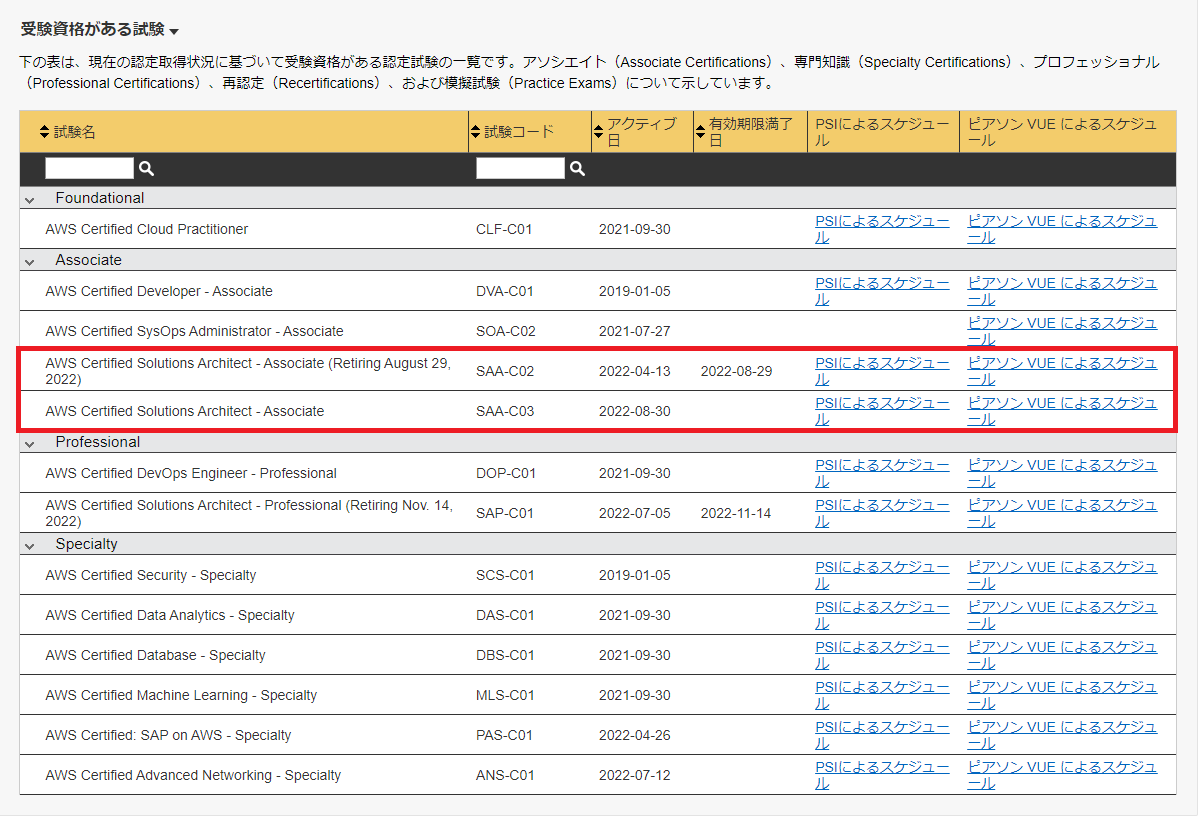Select AWS Certified Developer - Associate name
This screenshot has width=1198, height=816.
(x=159, y=291)
